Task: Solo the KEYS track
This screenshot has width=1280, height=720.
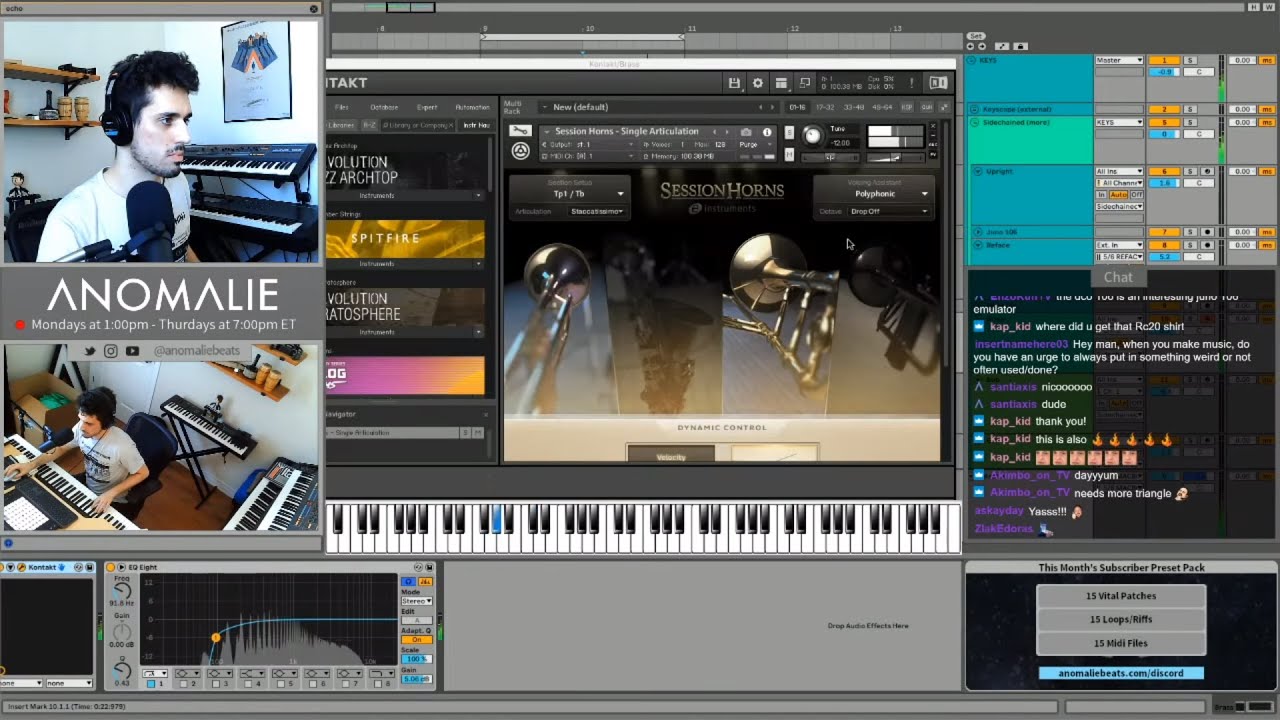Action: [1190, 61]
